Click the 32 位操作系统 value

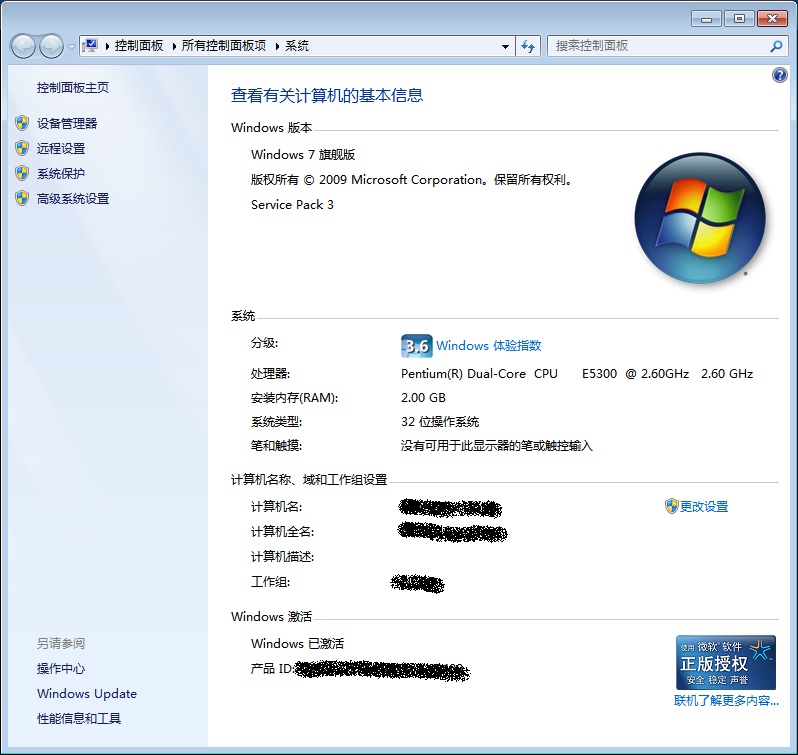click(440, 422)
